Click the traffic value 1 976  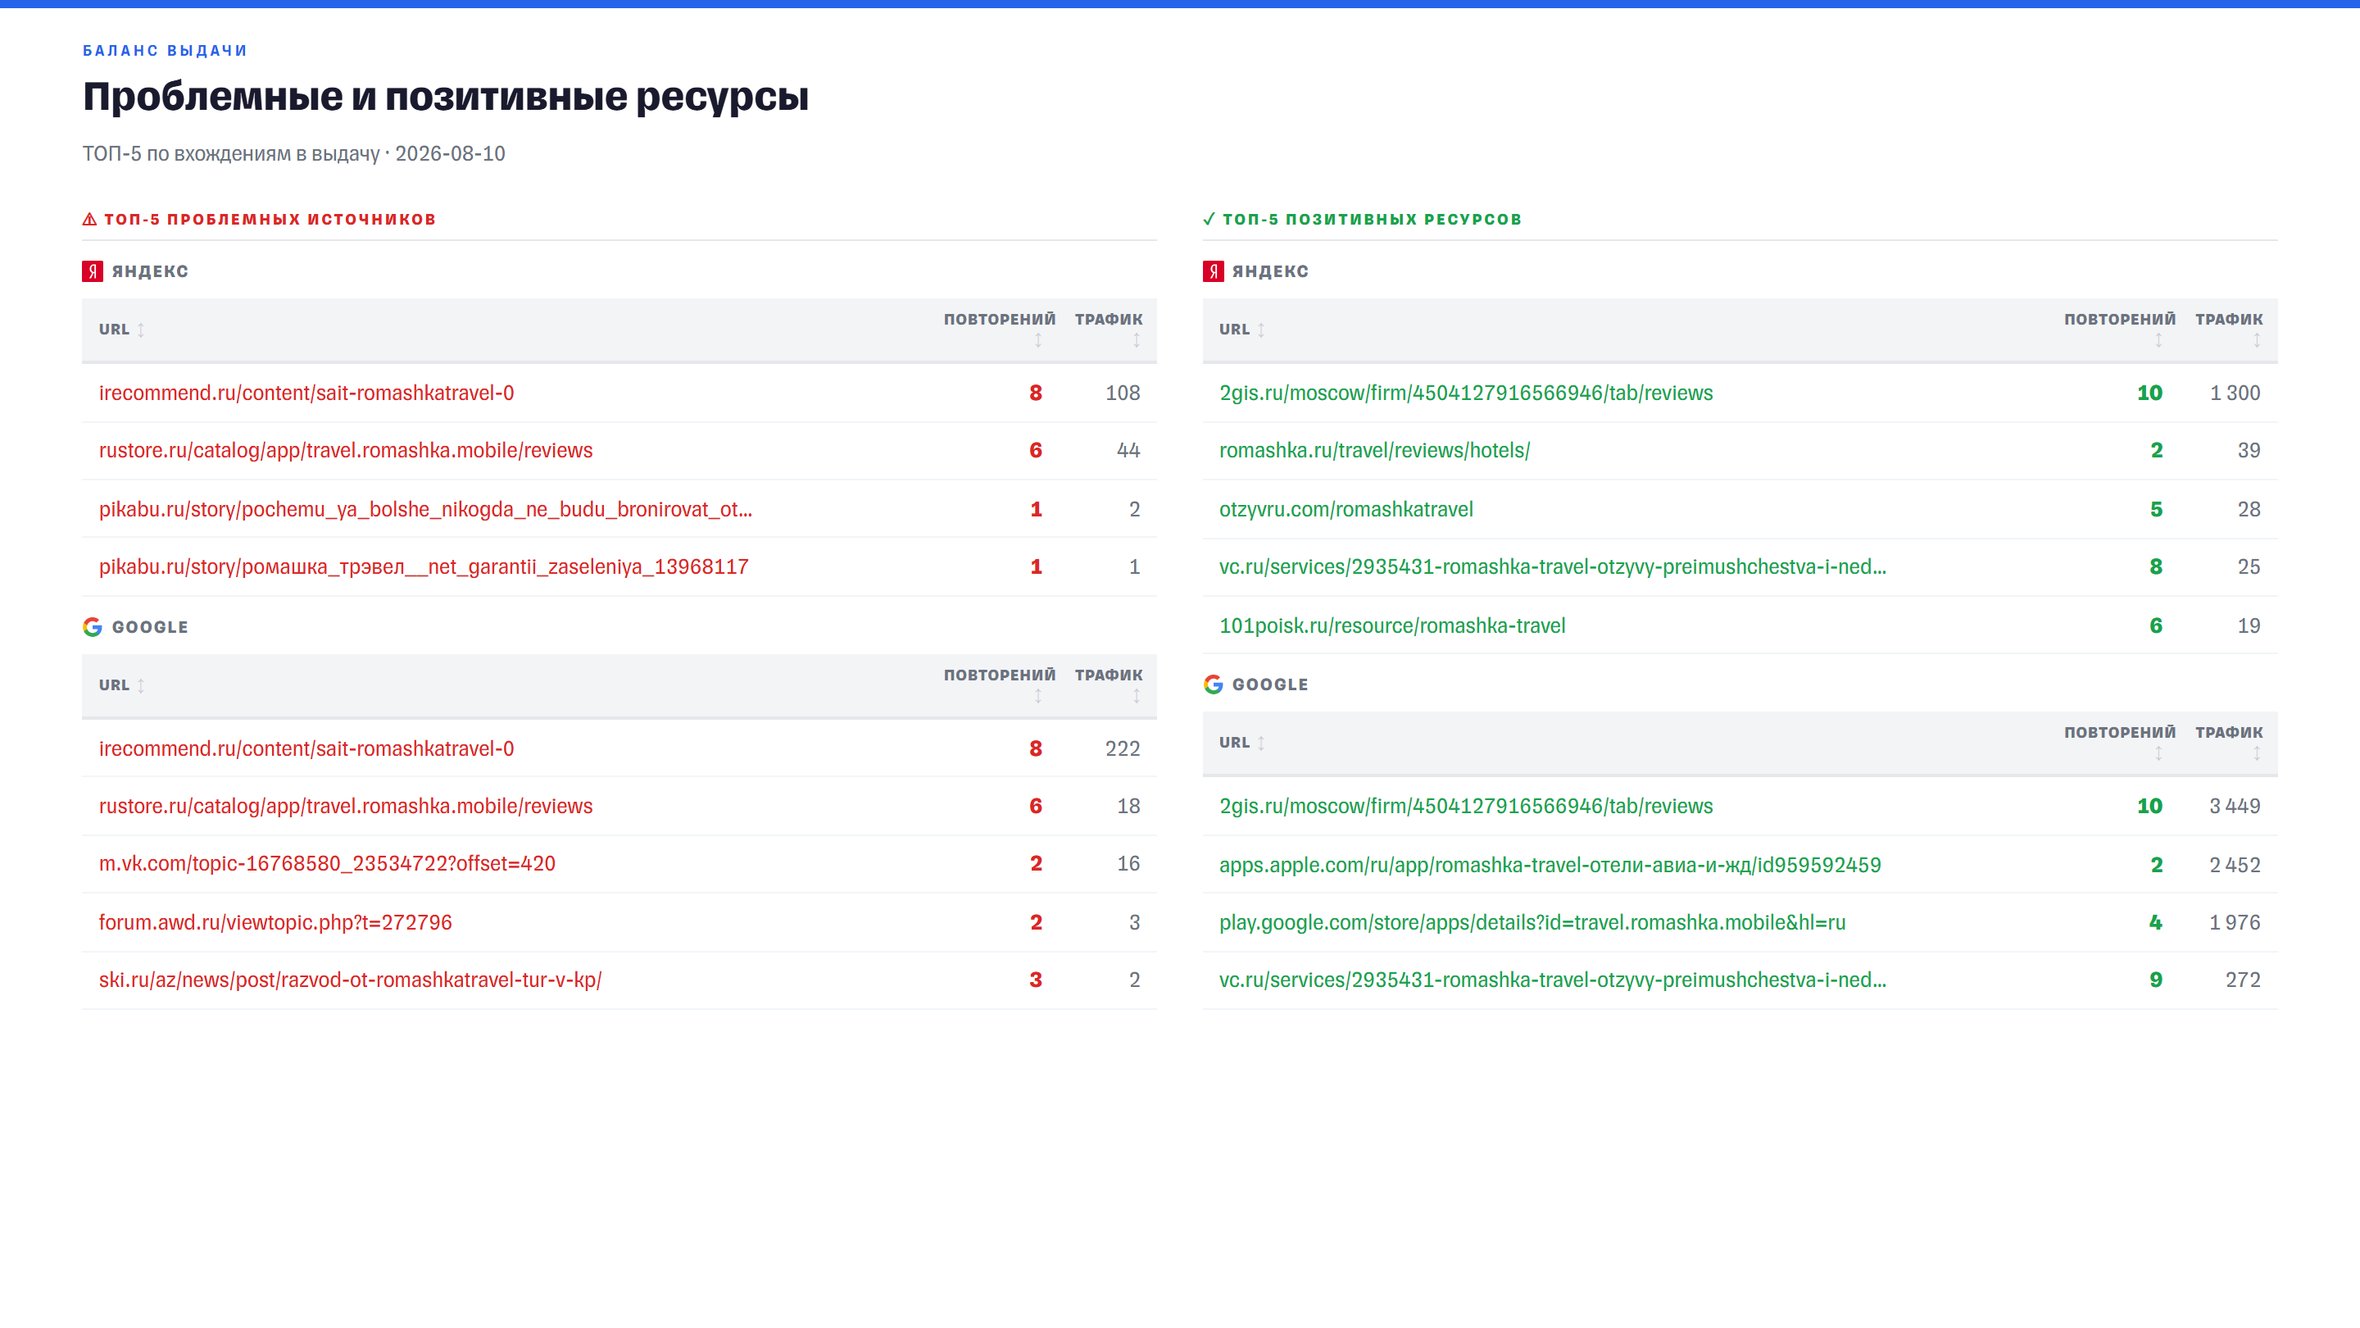click(2235, 922)
